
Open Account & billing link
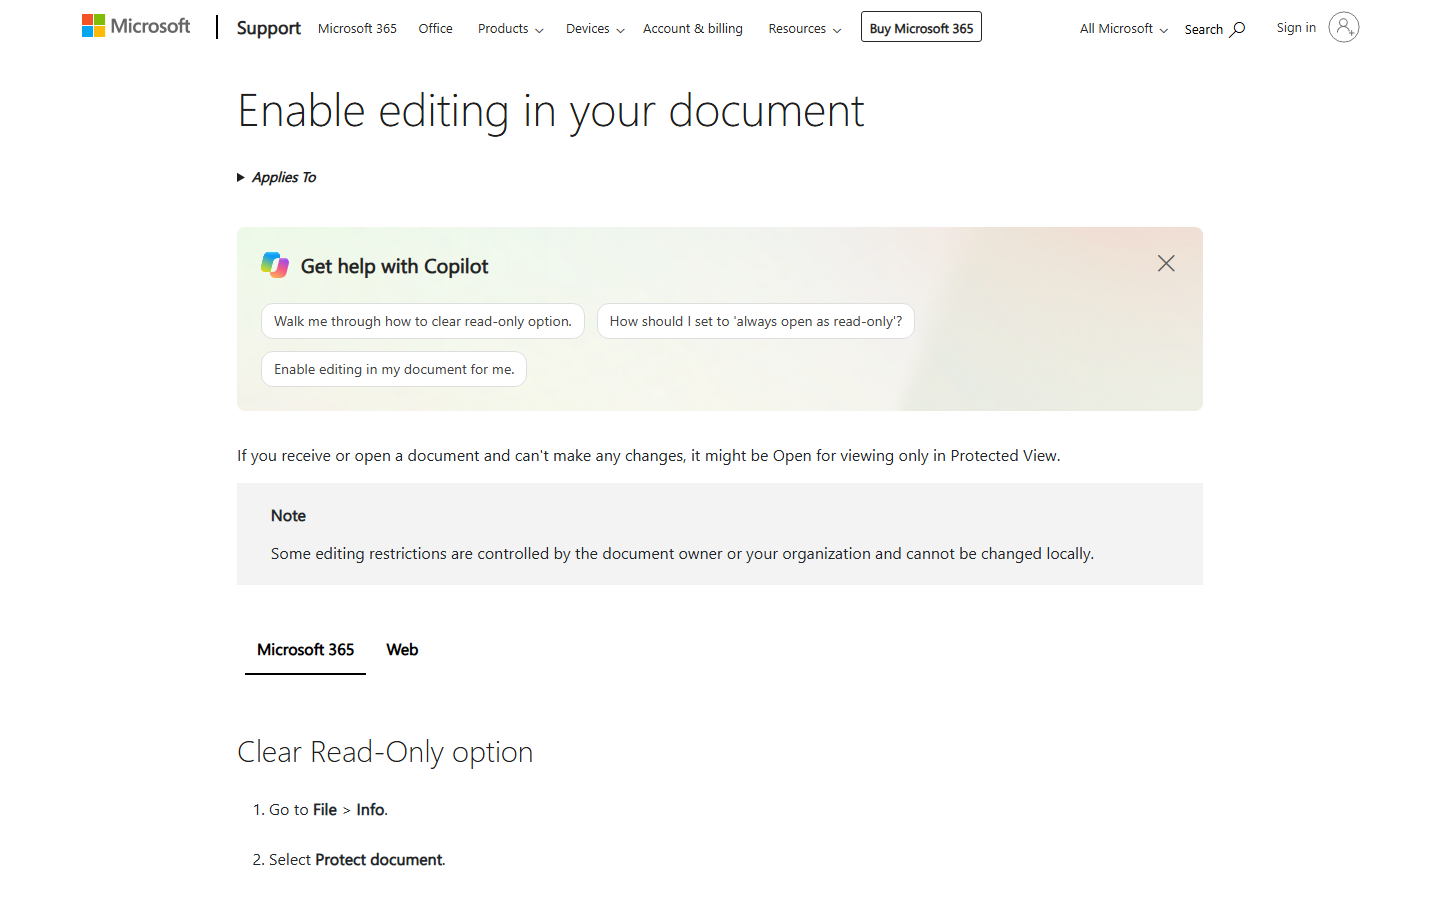pyautogui.click(x=693, y=28)
